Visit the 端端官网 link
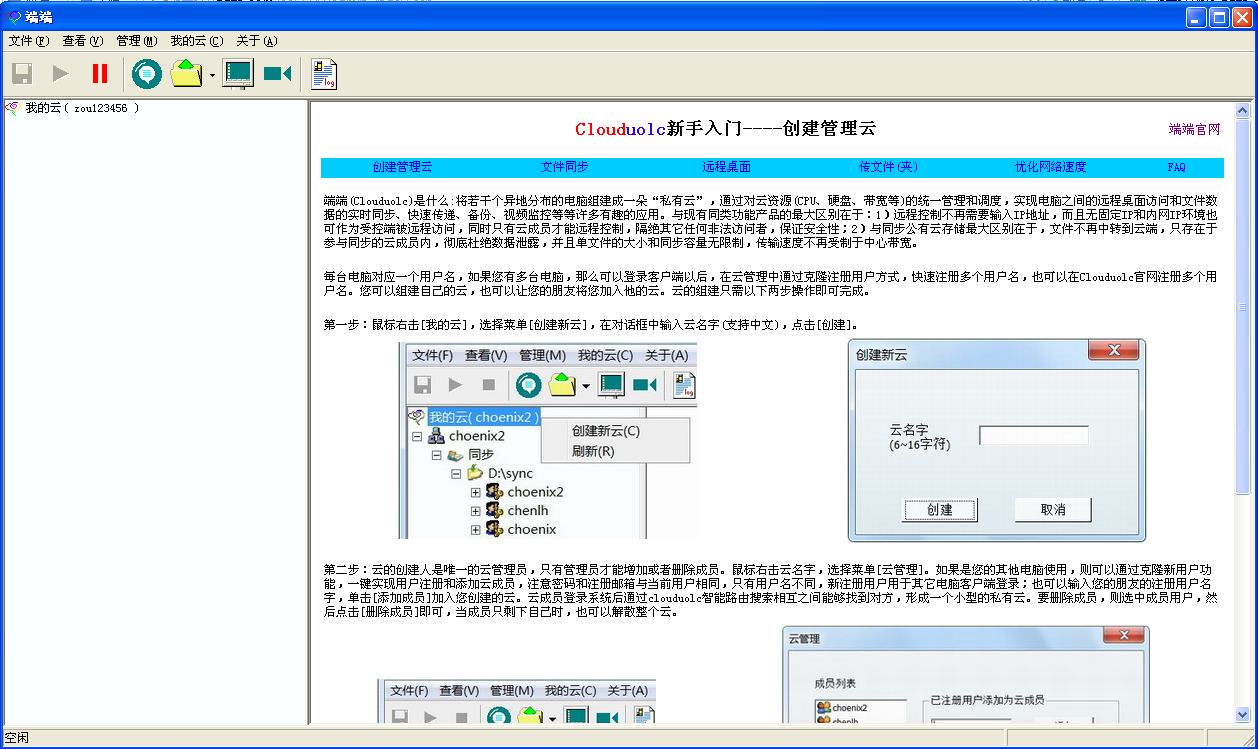Image resolution: width=1258 pixels, height=749 pixels. coord(1195,130)
